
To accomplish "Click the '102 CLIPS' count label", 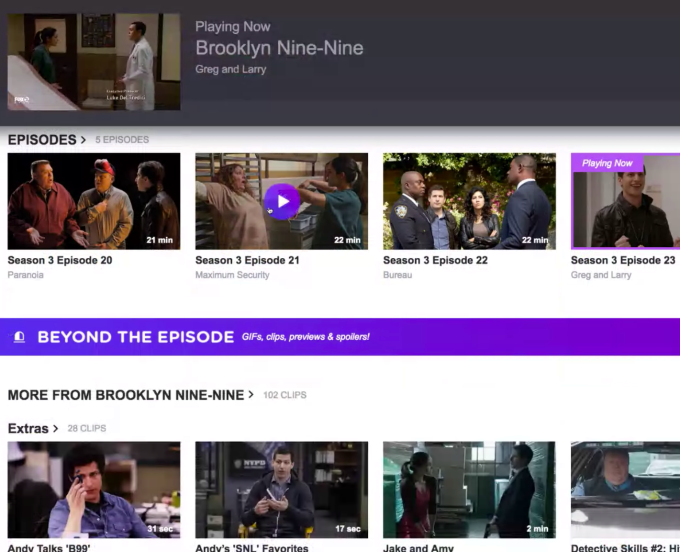I will pos(285,395).
